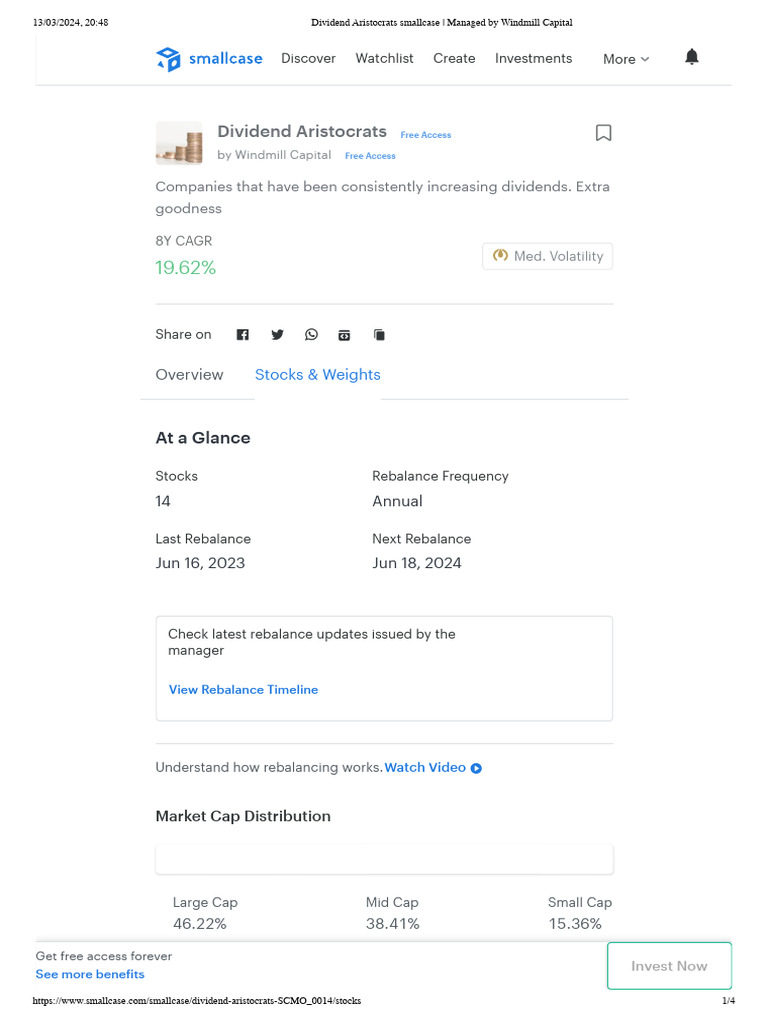The image size is (768, 1024).
Task: Bookmark the Dividend Aristocrats smallcase
Action: point(603,133)
